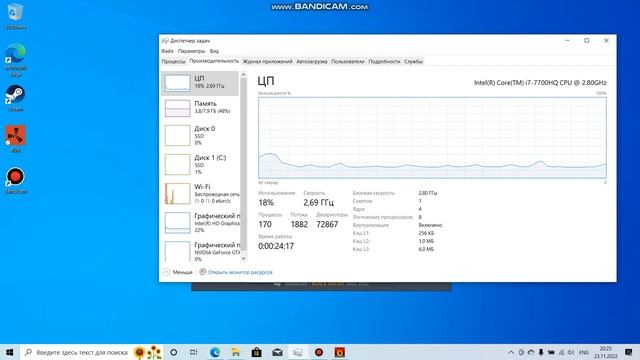Maximize the Task Manager window
Image resolution: width=640 pixels, height=360 pixels.
(x=587, y=41)
